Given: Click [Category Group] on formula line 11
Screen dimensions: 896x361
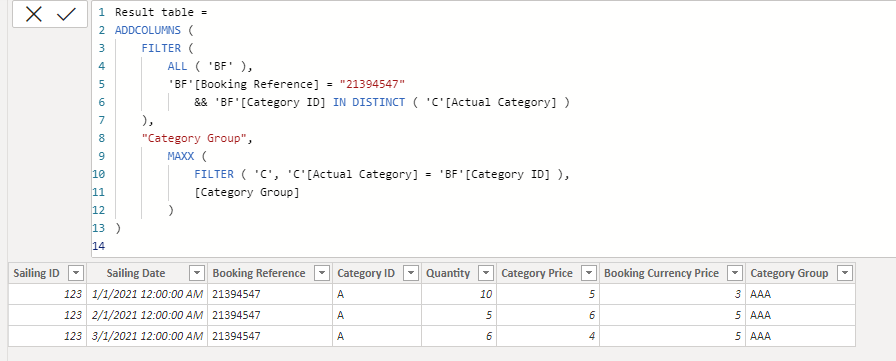Looking at the screenshot, I should (247, 192).
